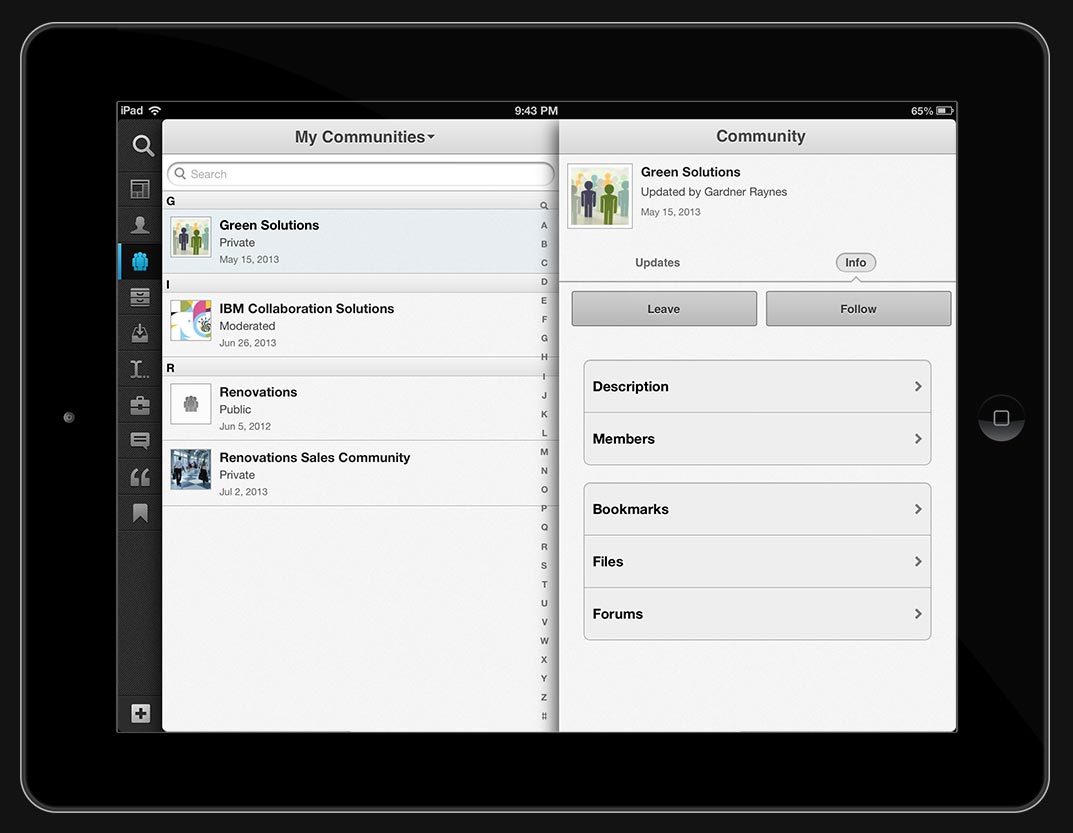
Task: Select the Info tab
Action: pos(855,263)
